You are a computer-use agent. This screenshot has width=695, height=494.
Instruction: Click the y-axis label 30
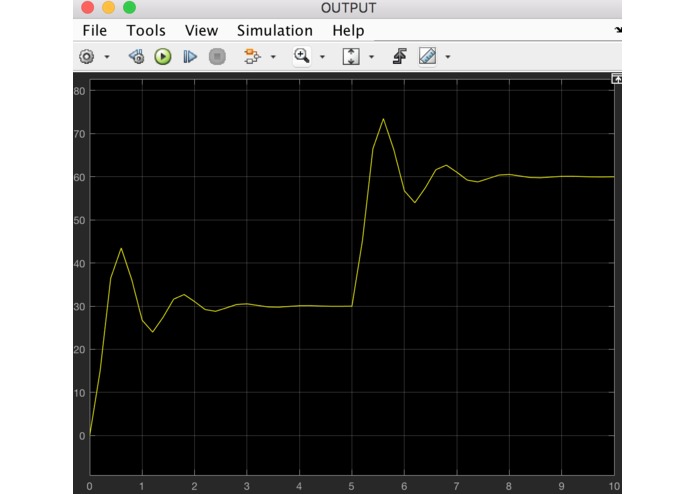pos(79,307)
